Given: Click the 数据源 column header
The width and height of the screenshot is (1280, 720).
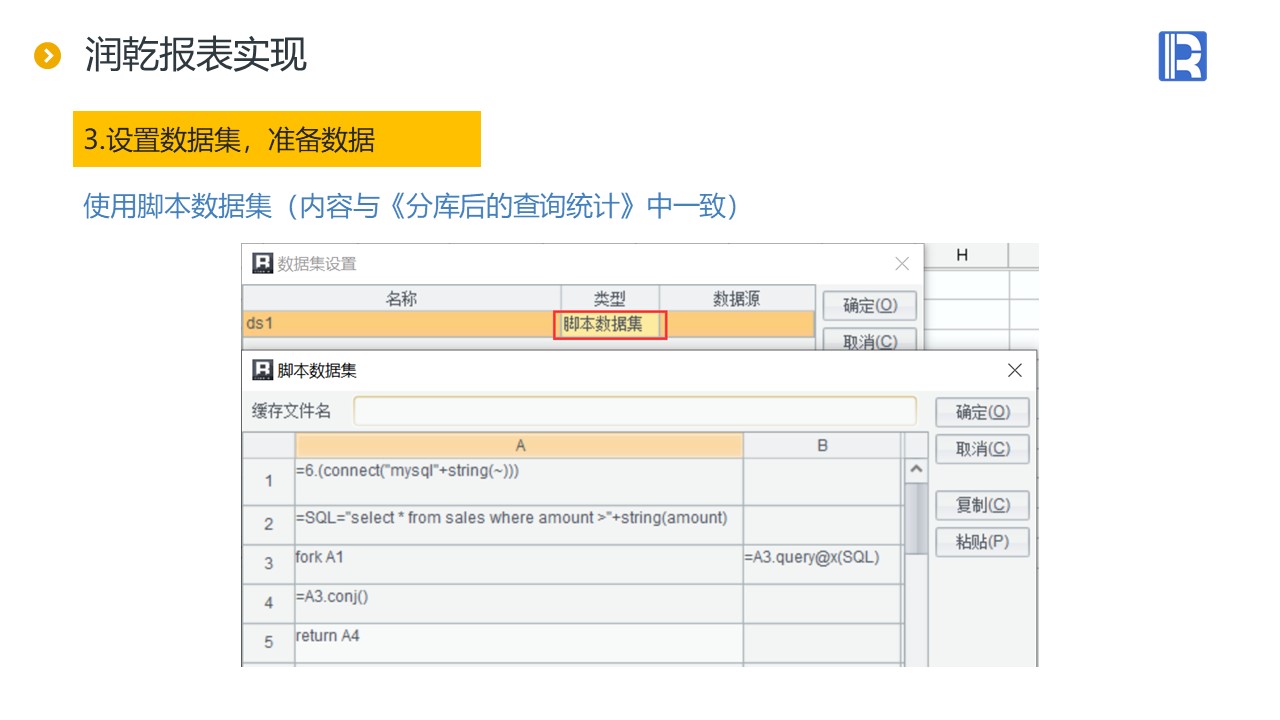Looking at the screenshot, I should pyautogui.click(x=737, y=298).
